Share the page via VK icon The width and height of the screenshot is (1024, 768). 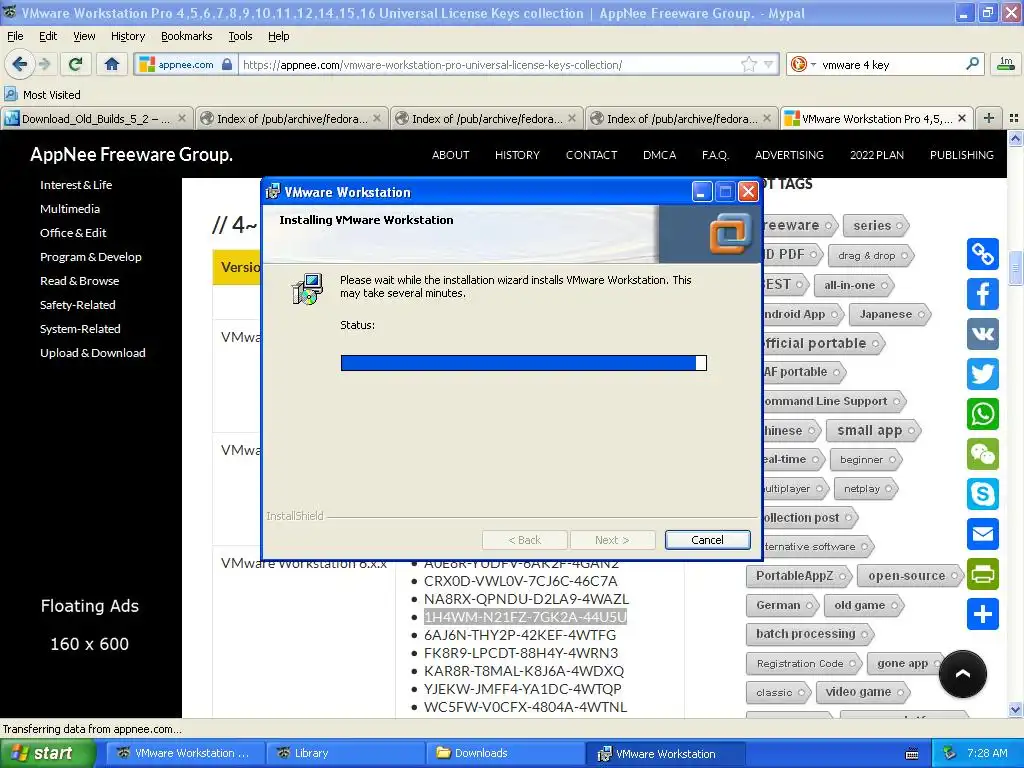[x=982, y=334]
